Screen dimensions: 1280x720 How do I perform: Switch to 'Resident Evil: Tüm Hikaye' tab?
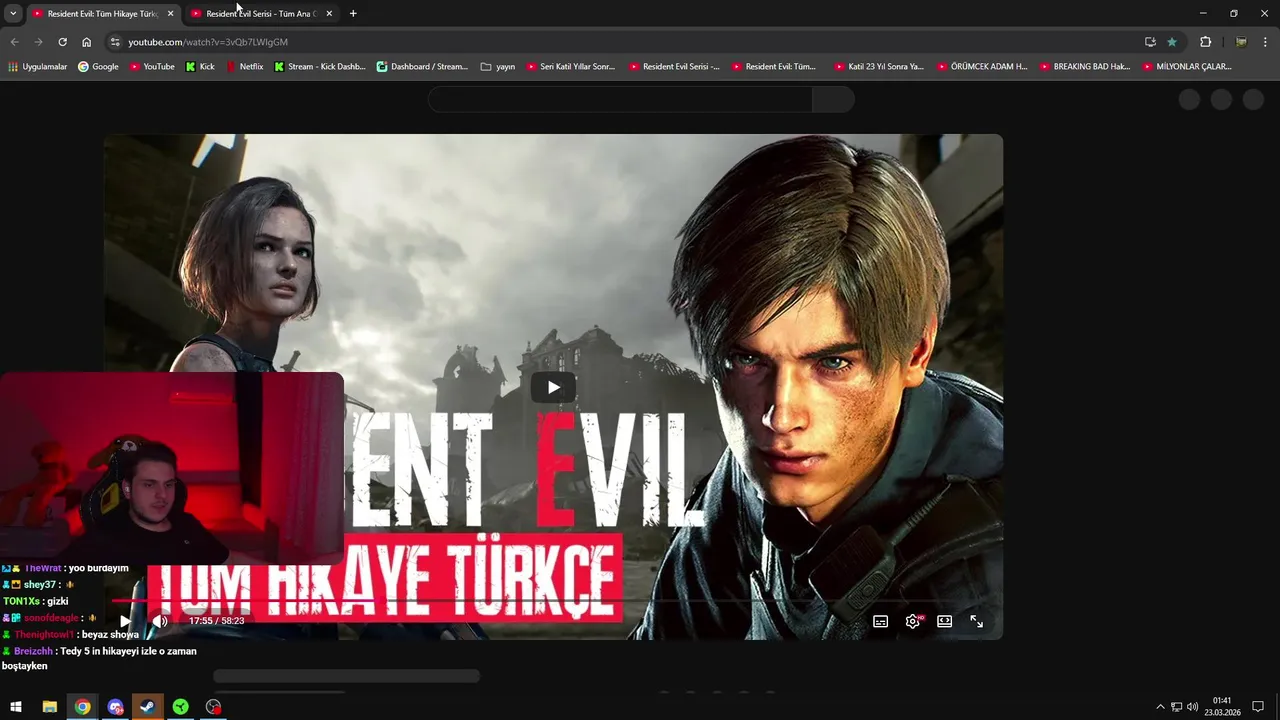click(102, 13)
